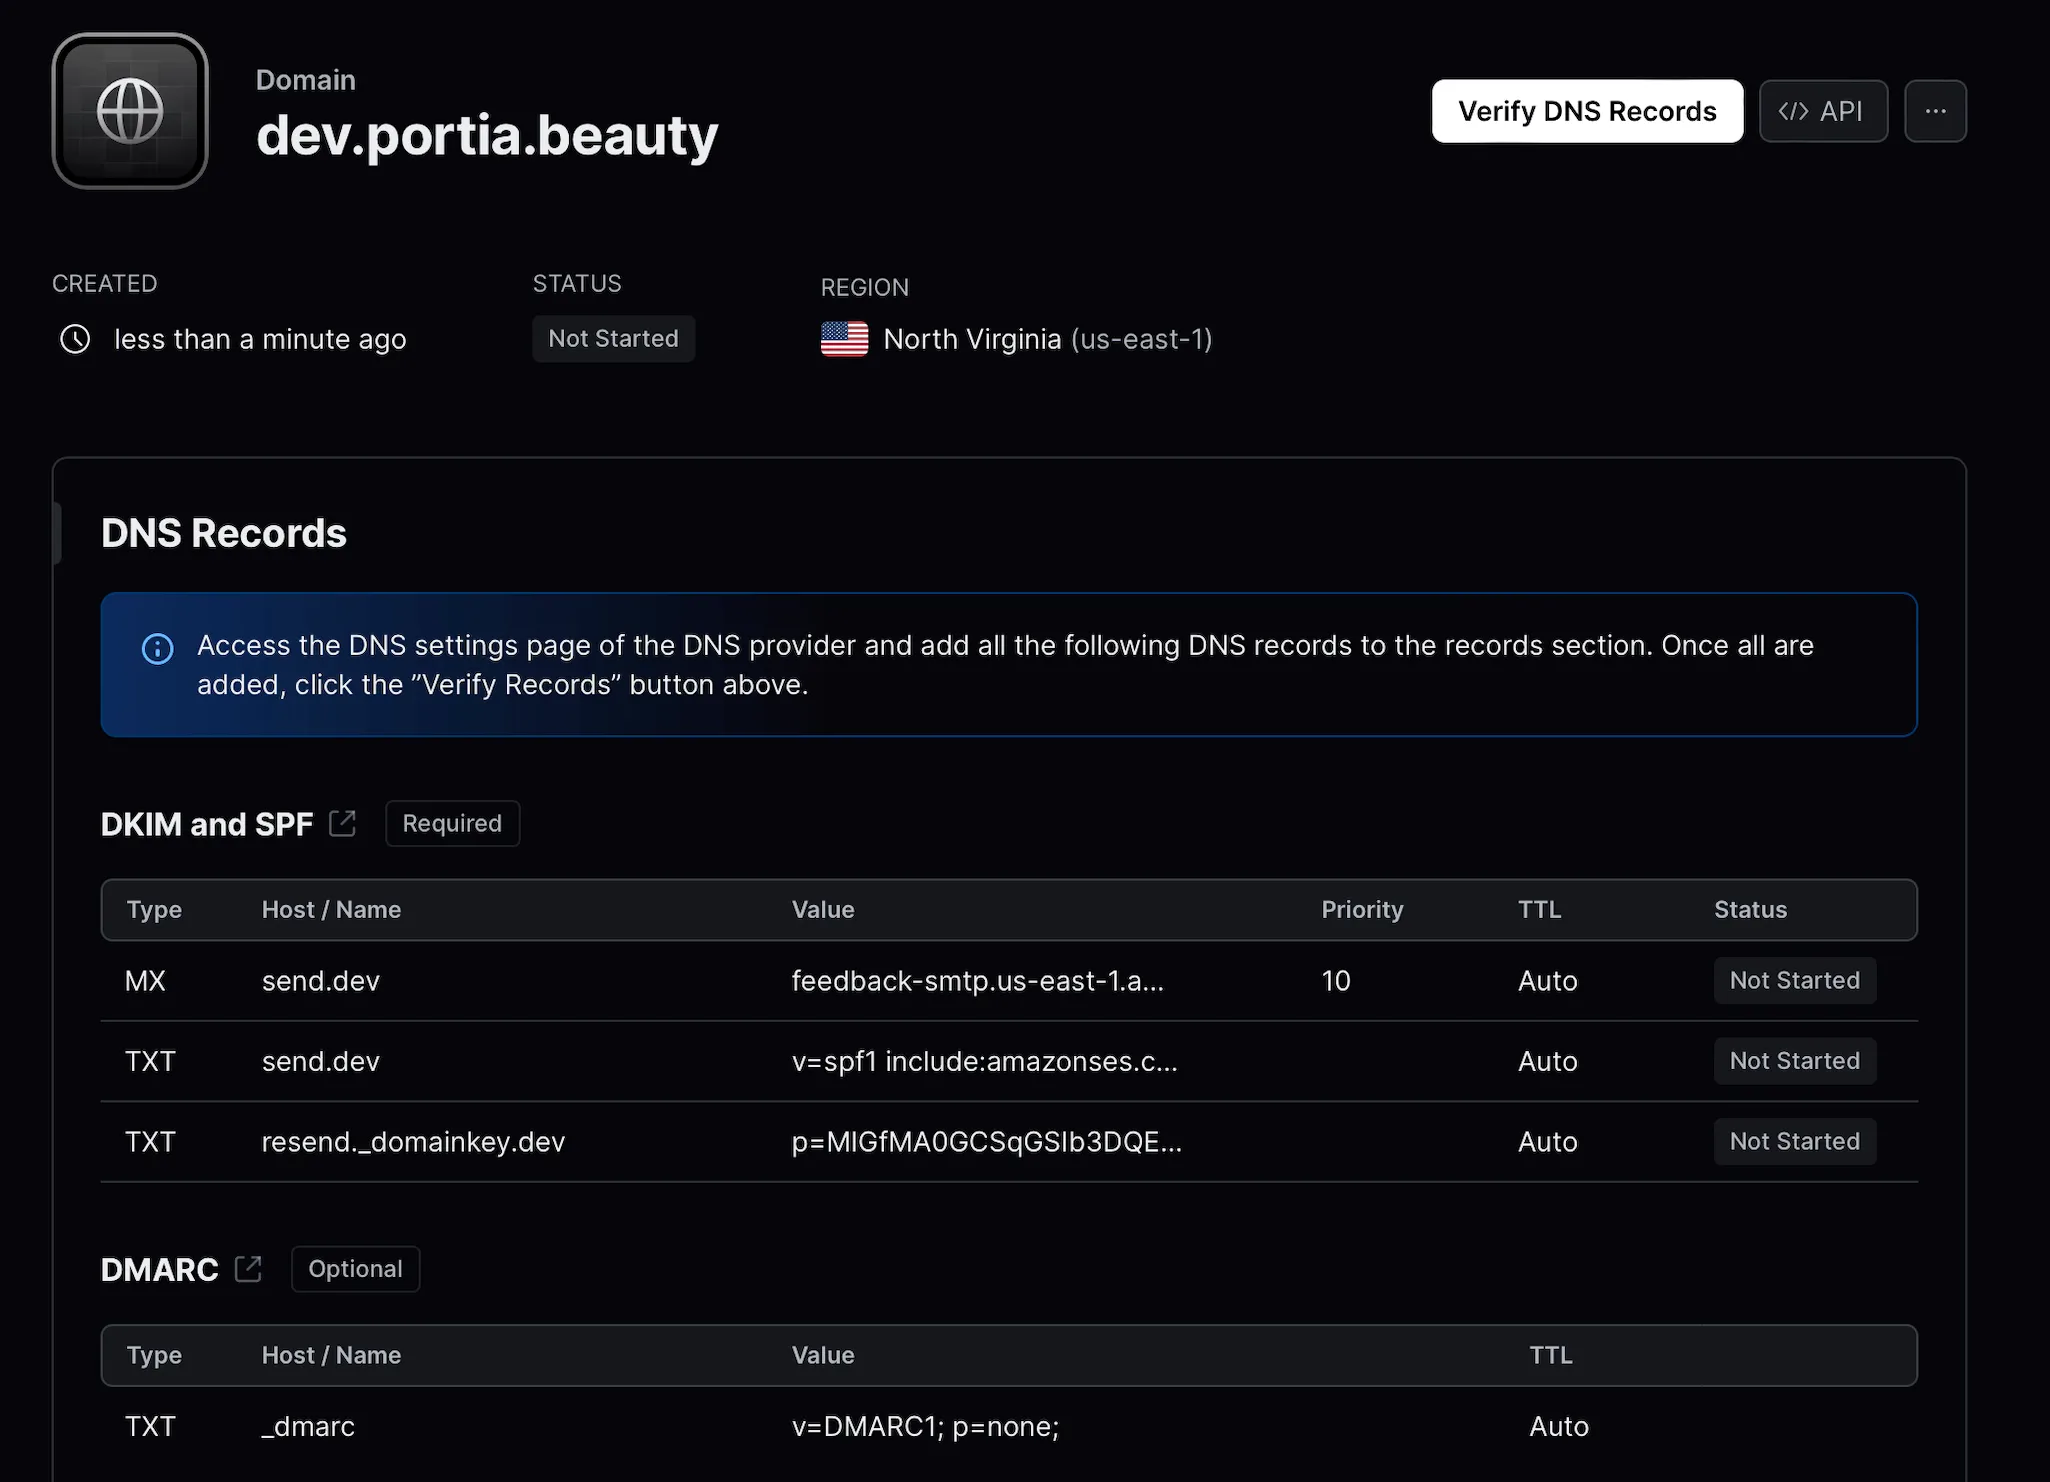Copy the p=MIGfMA0 DKIM record value
This screenshot has width=2050, height=1482.
tap(986, 1142)
